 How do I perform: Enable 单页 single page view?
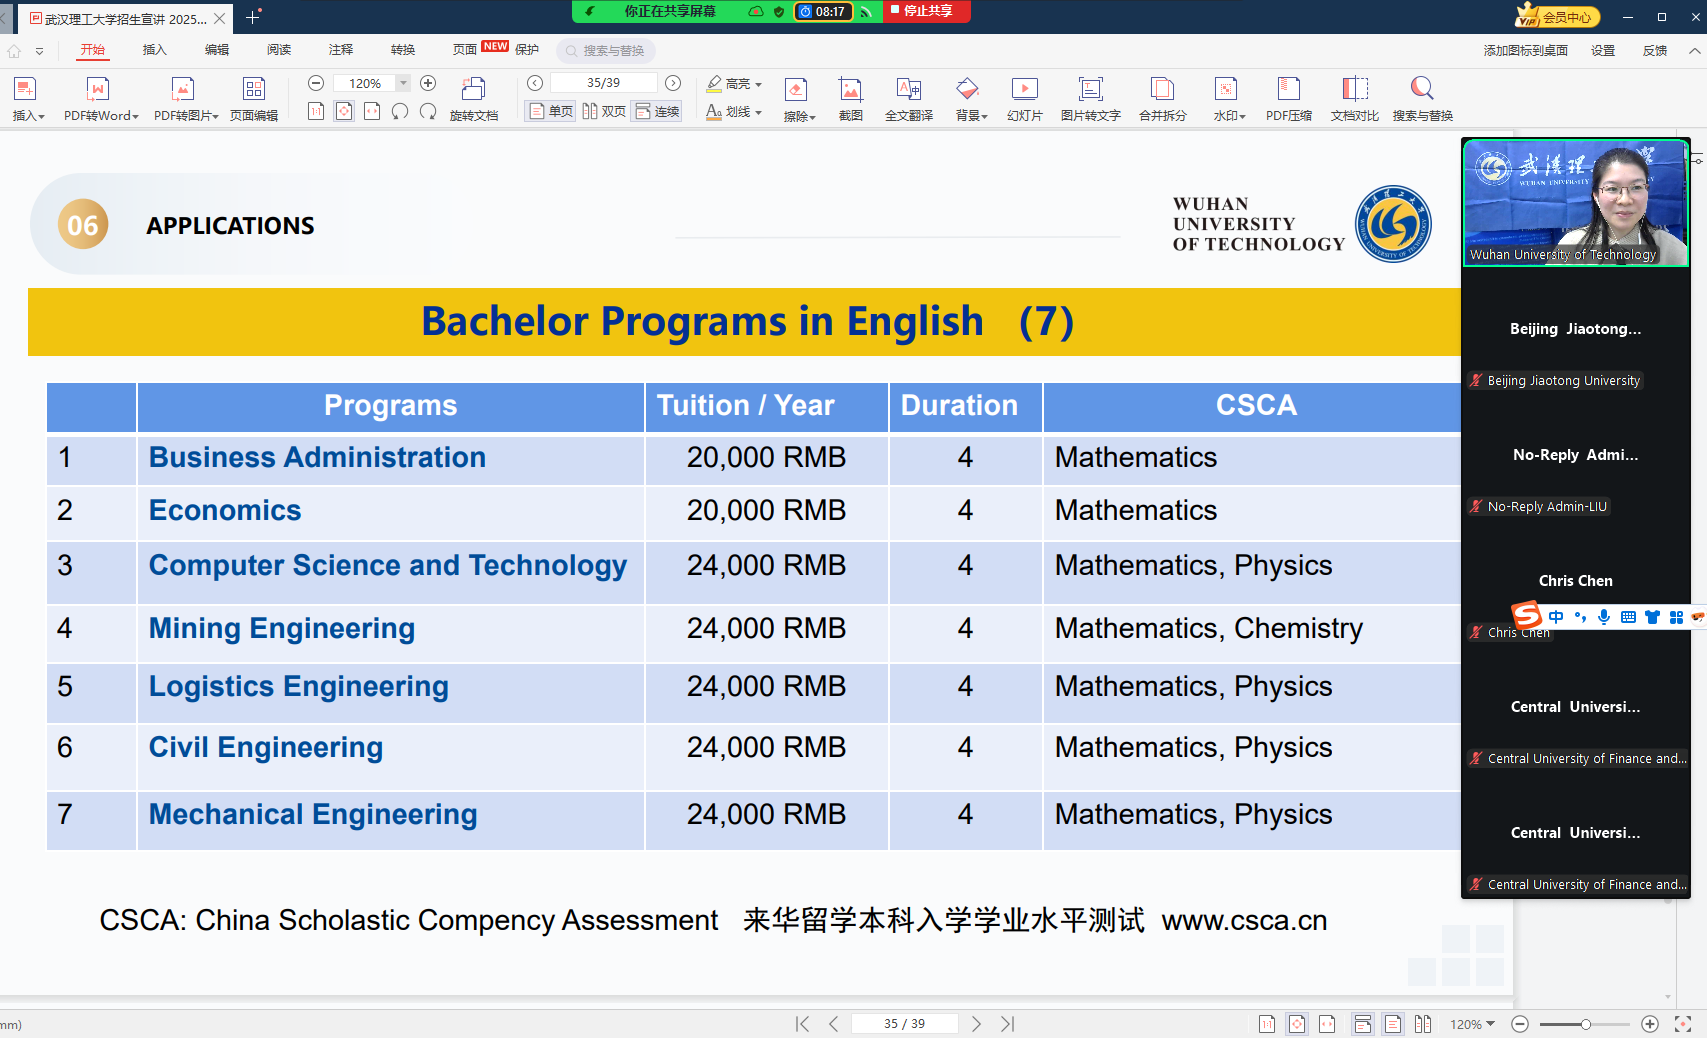(x=551, y=111)
